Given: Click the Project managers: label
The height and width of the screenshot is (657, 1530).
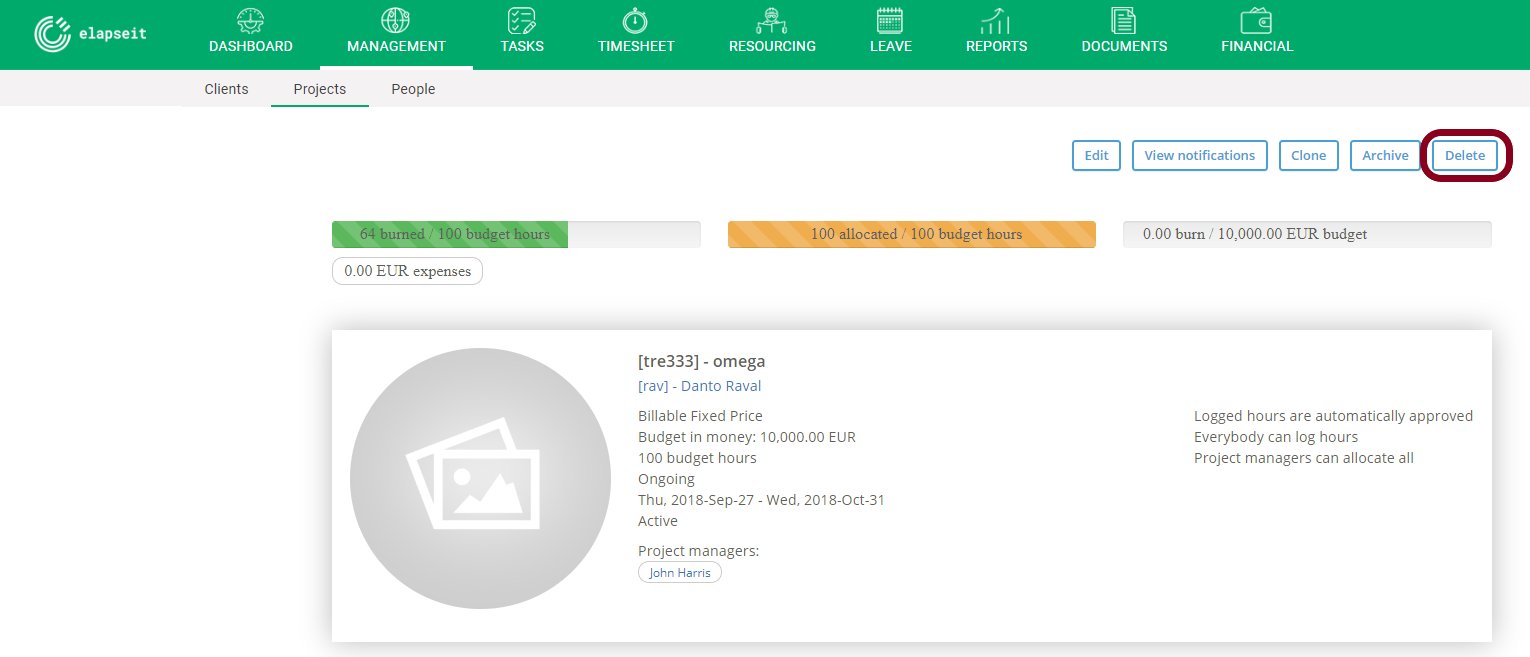Looking at the screenshot, I should (699, 551).
